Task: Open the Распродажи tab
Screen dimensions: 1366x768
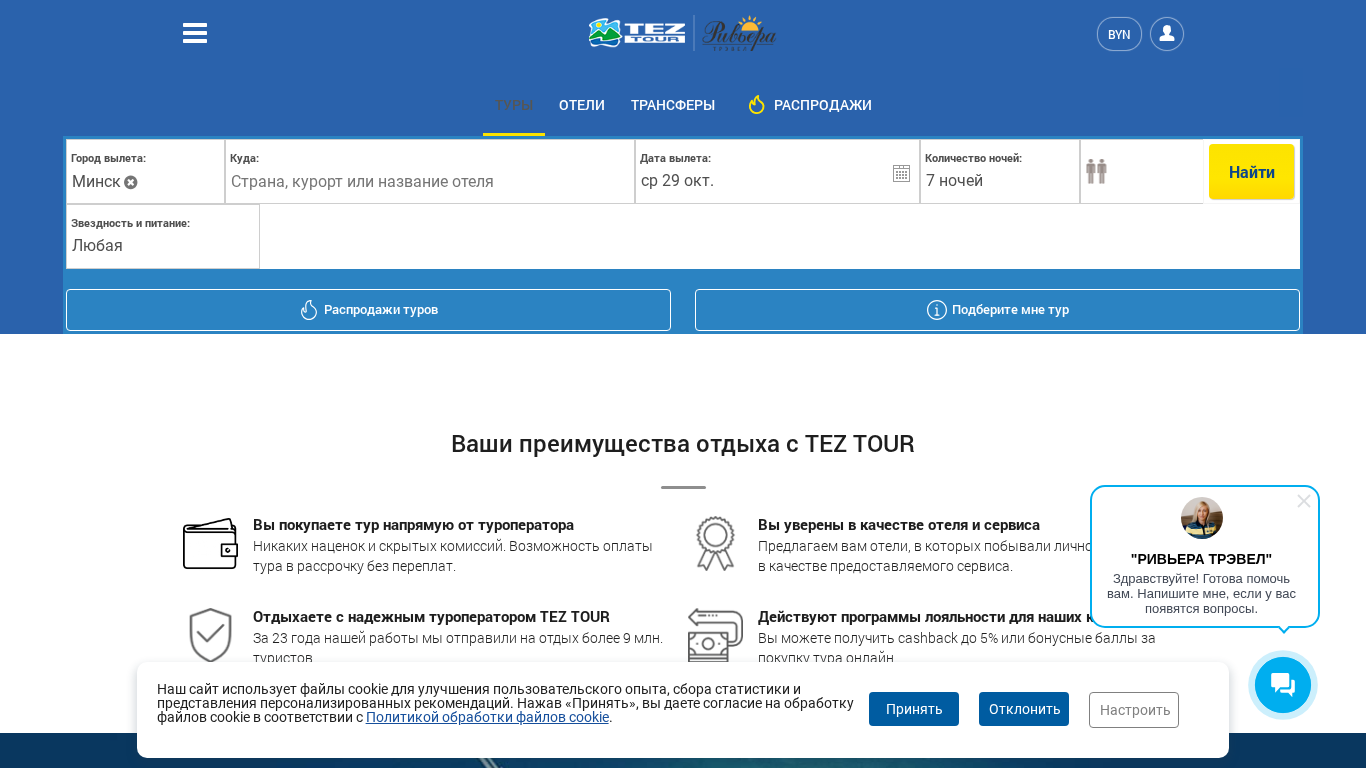Action: [x=810, y=105]
